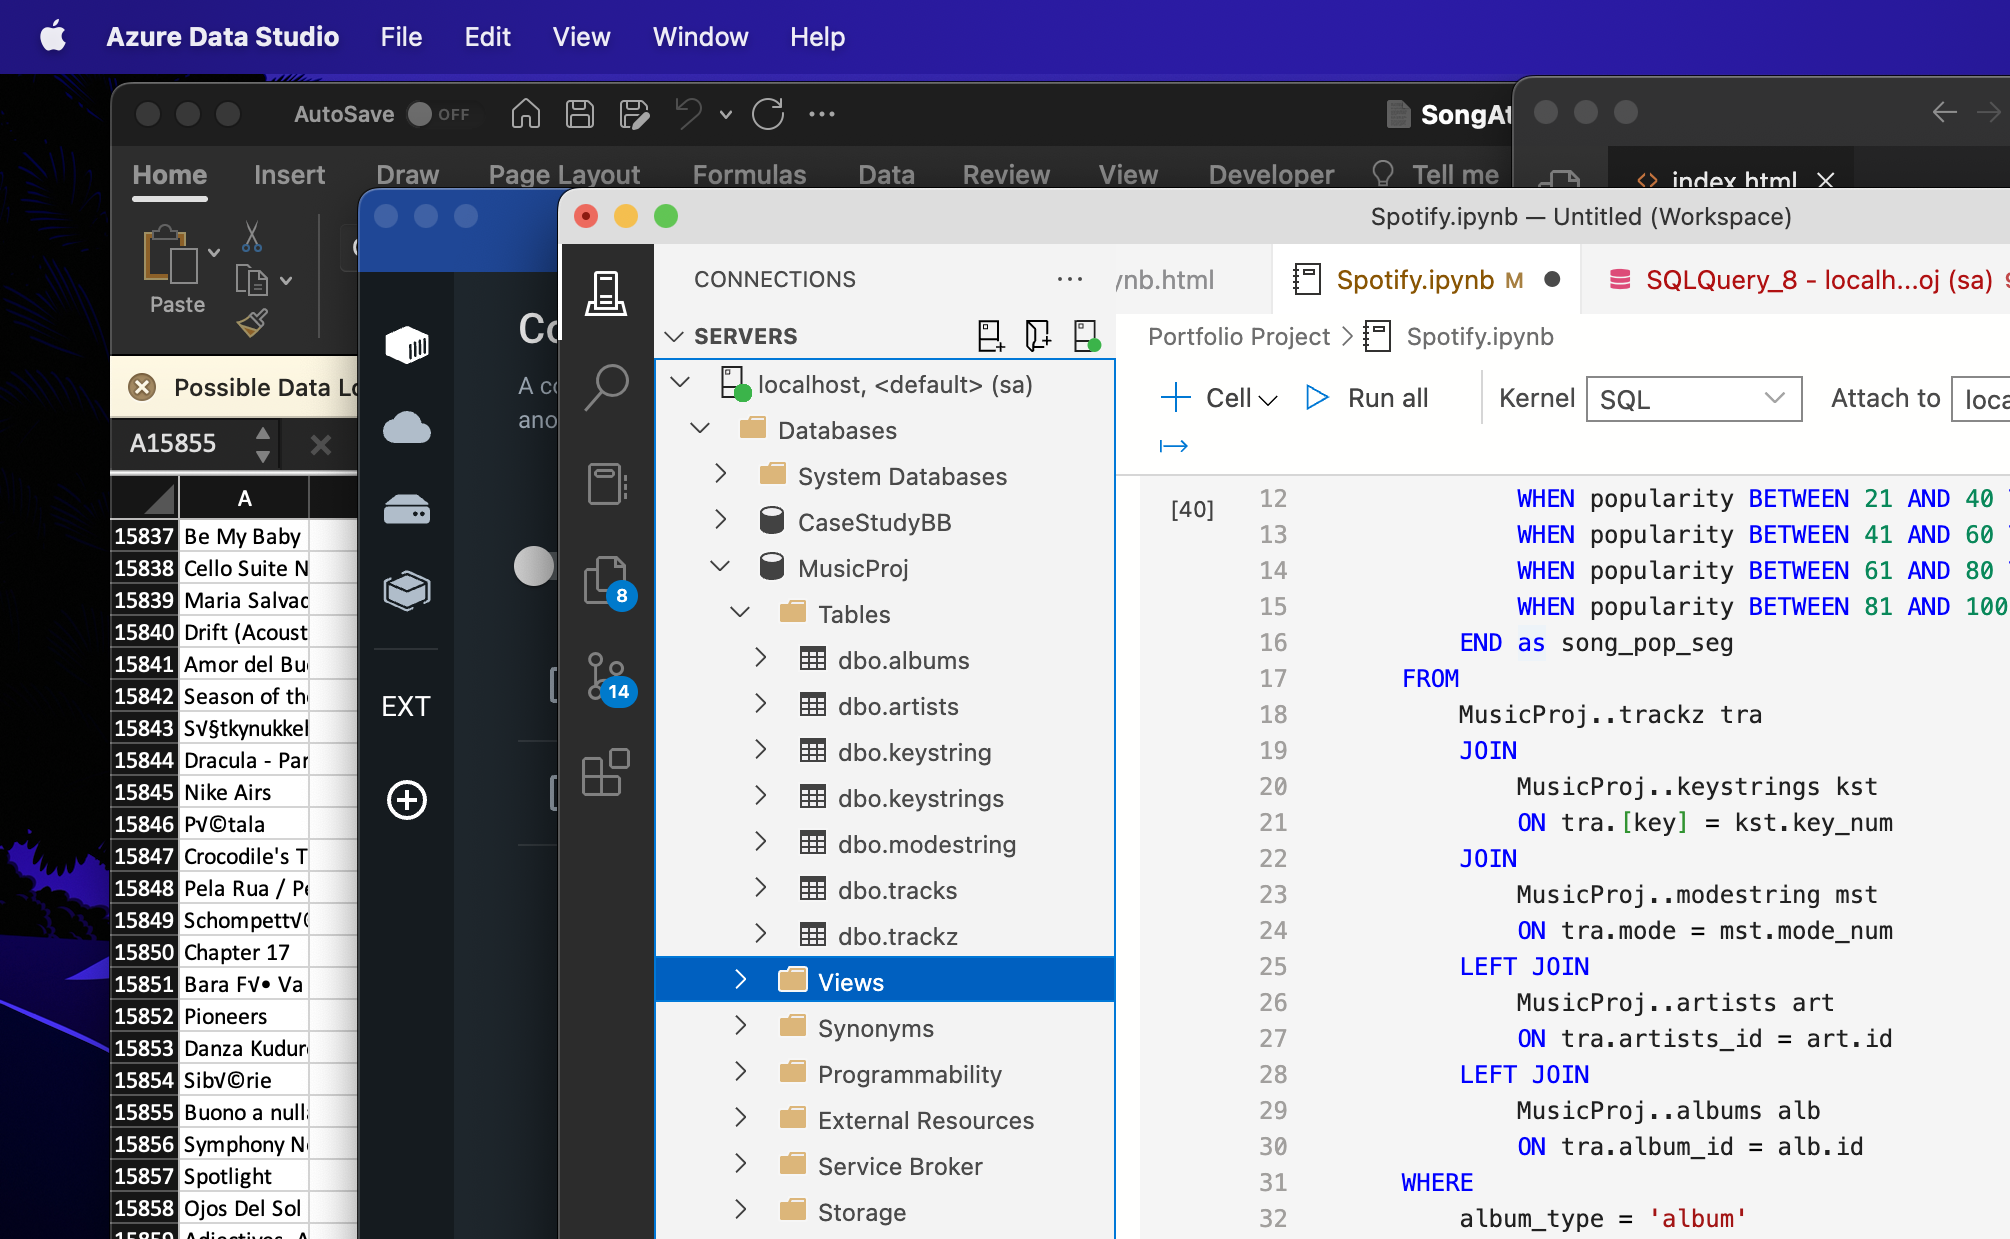Click Portfolio Project in the breadcrumb

tap(1238, 337)
